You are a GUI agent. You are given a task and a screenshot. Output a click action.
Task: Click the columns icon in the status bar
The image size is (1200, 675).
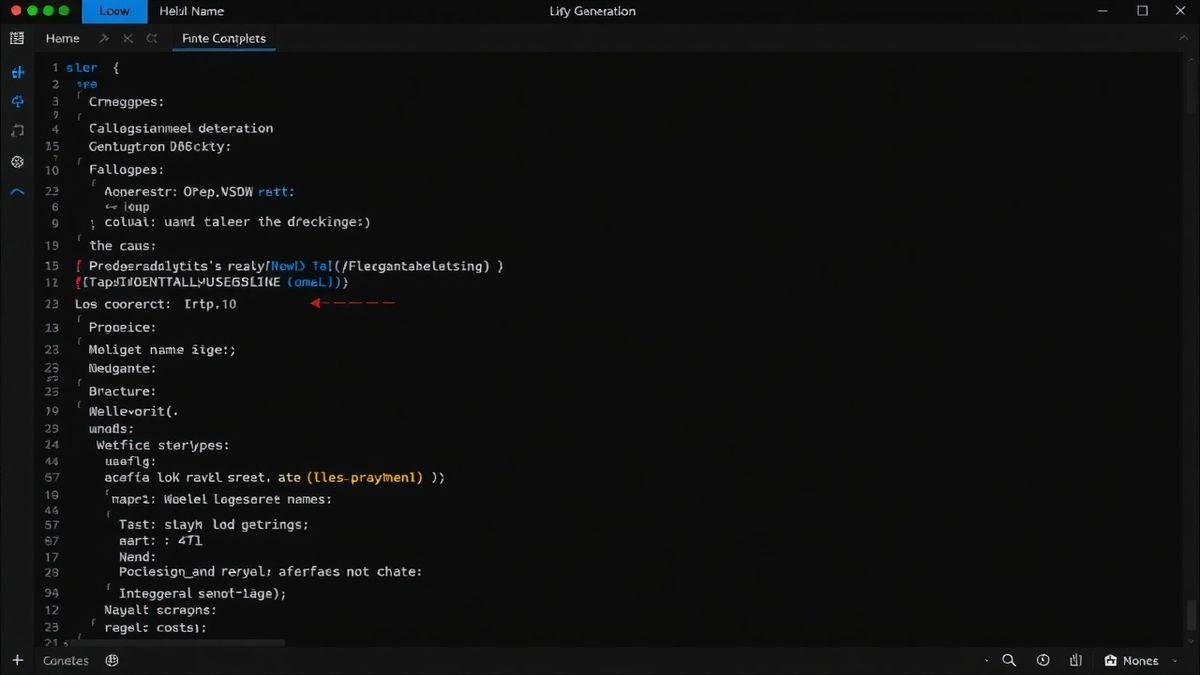(1076, 660)
